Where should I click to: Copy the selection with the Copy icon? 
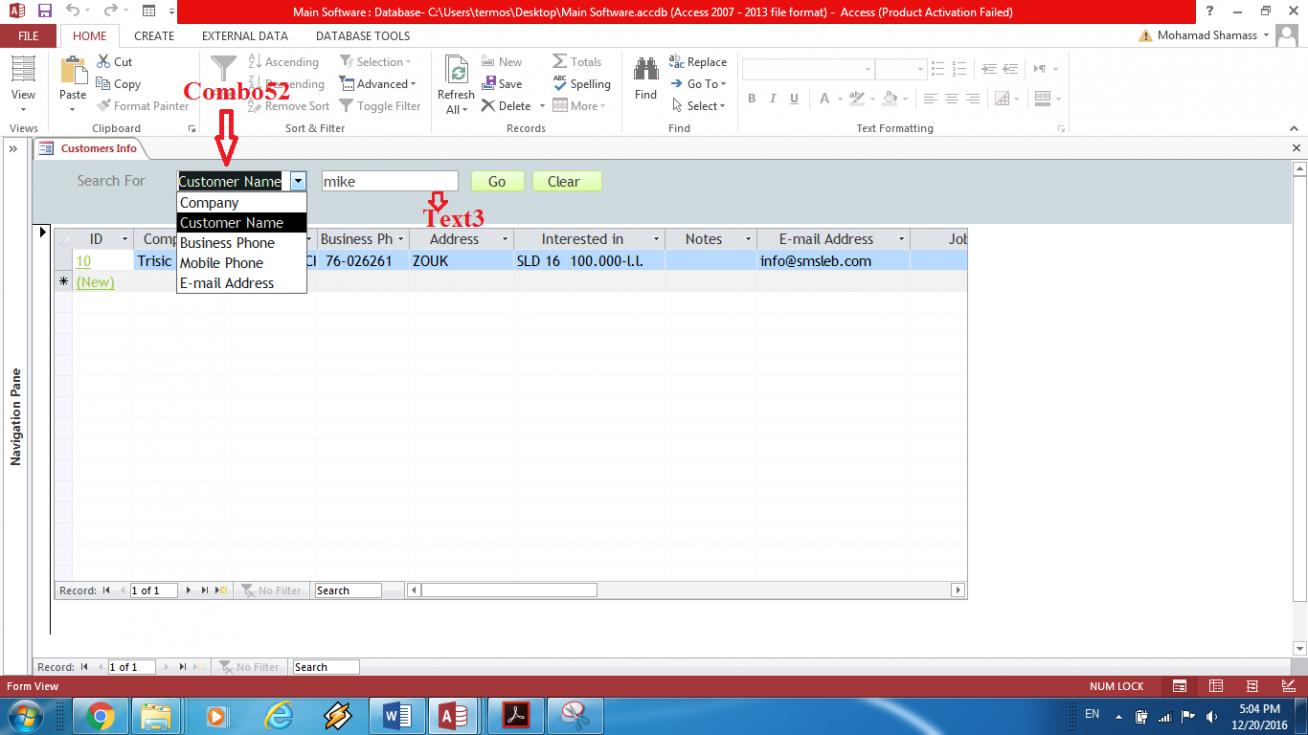pos(104,84)
